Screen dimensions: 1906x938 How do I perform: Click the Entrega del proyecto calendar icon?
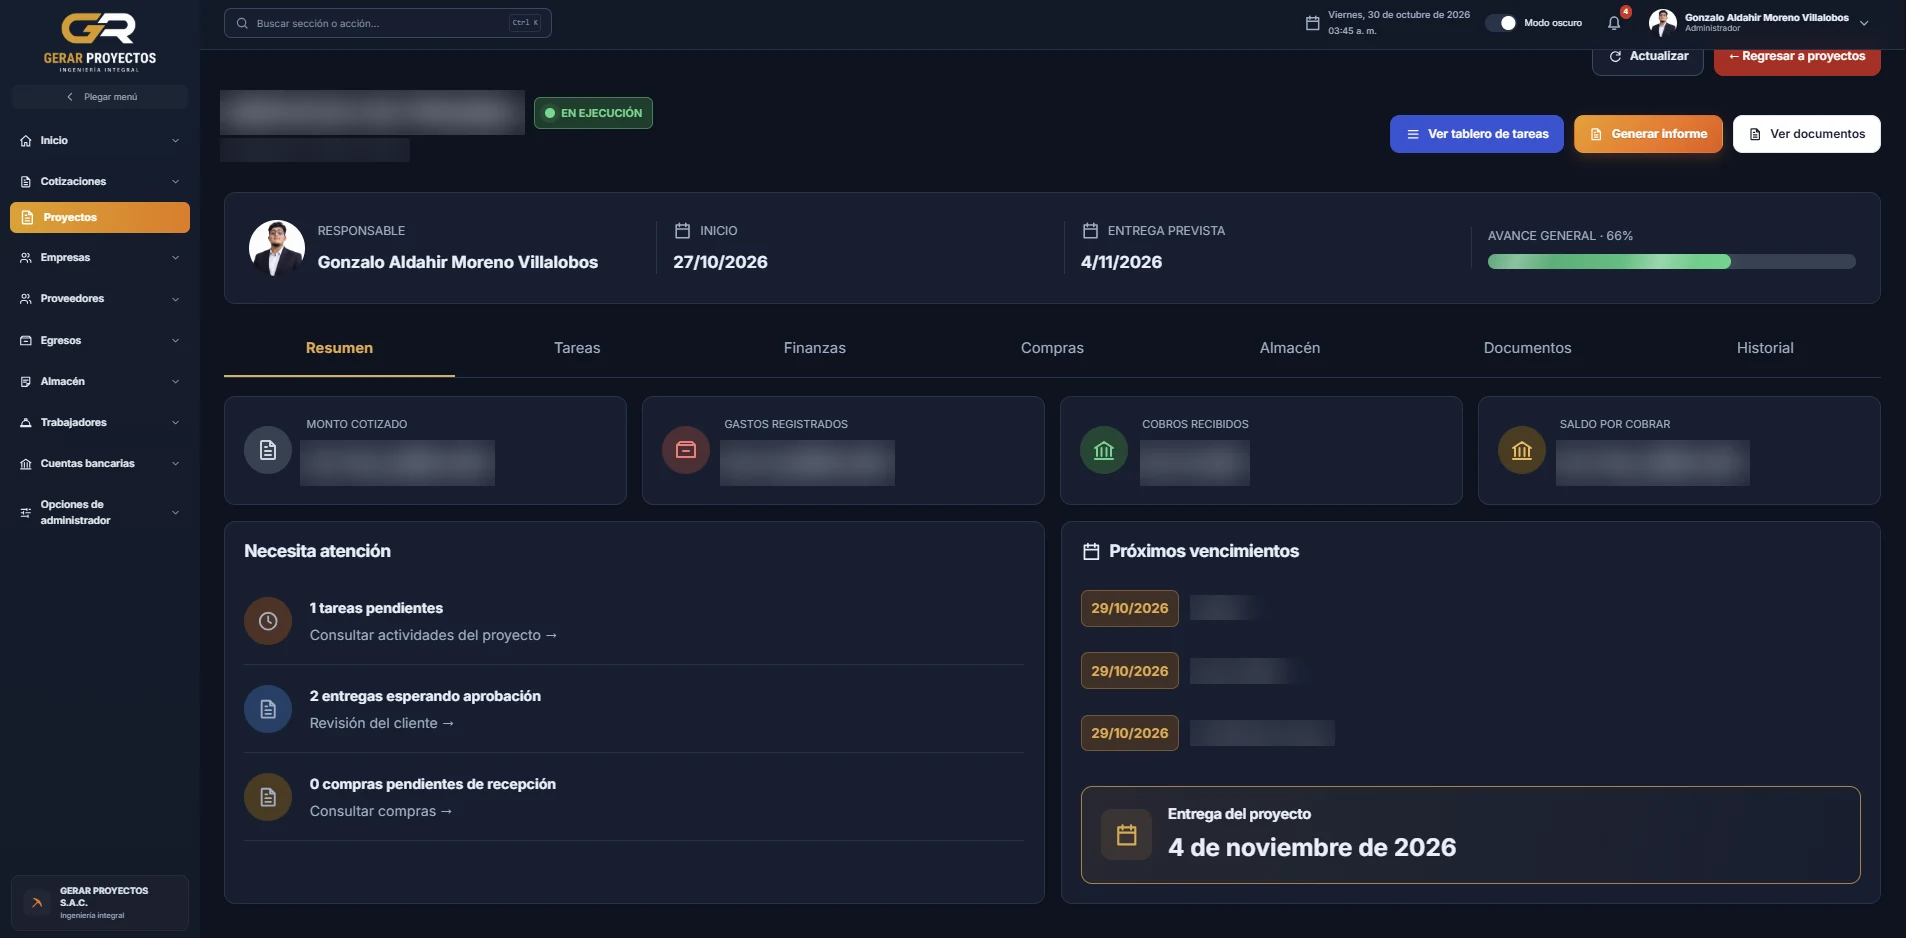point(1127,835)
